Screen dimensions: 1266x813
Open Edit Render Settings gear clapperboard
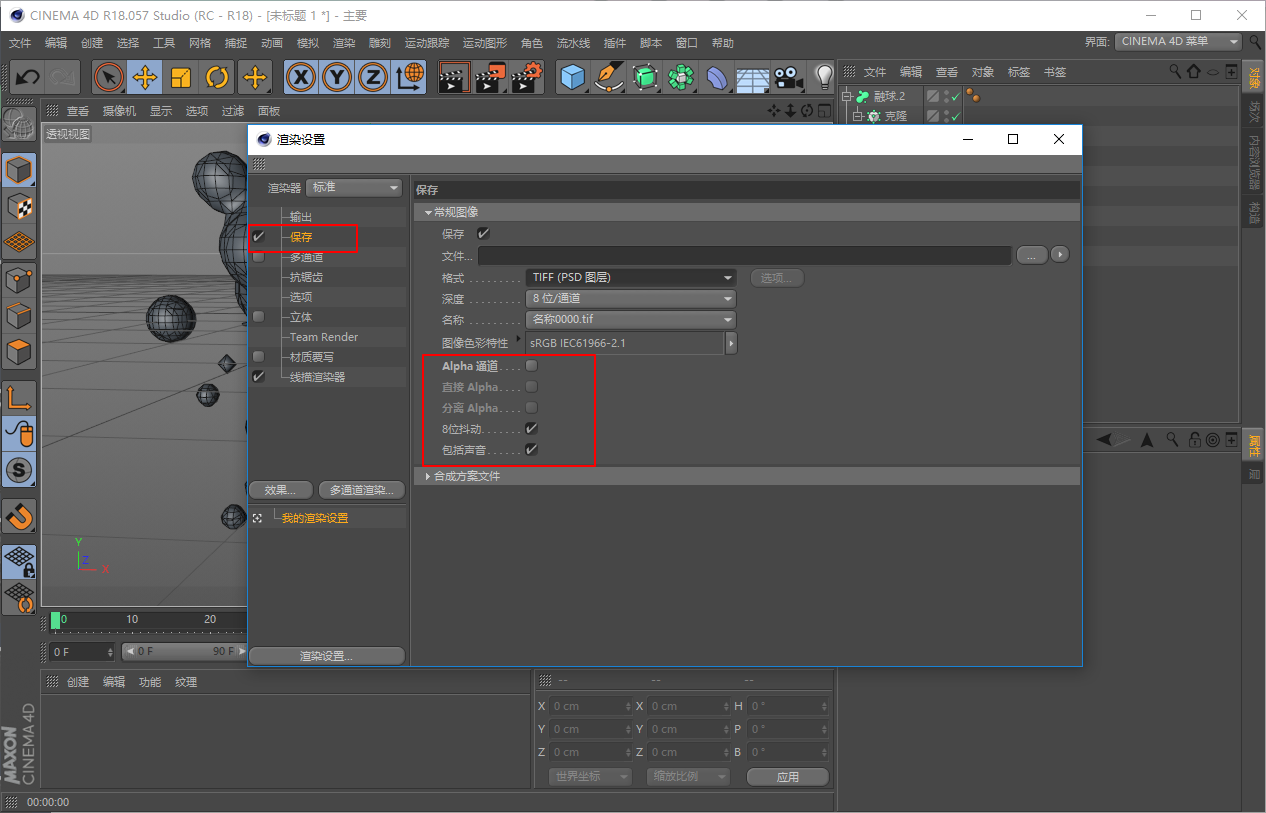527,77
